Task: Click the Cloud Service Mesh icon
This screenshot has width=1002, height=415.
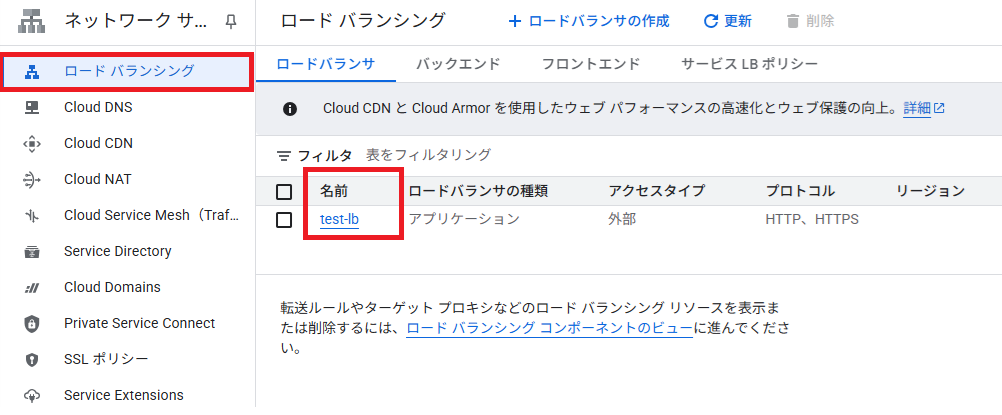Action: coord(31,215)
